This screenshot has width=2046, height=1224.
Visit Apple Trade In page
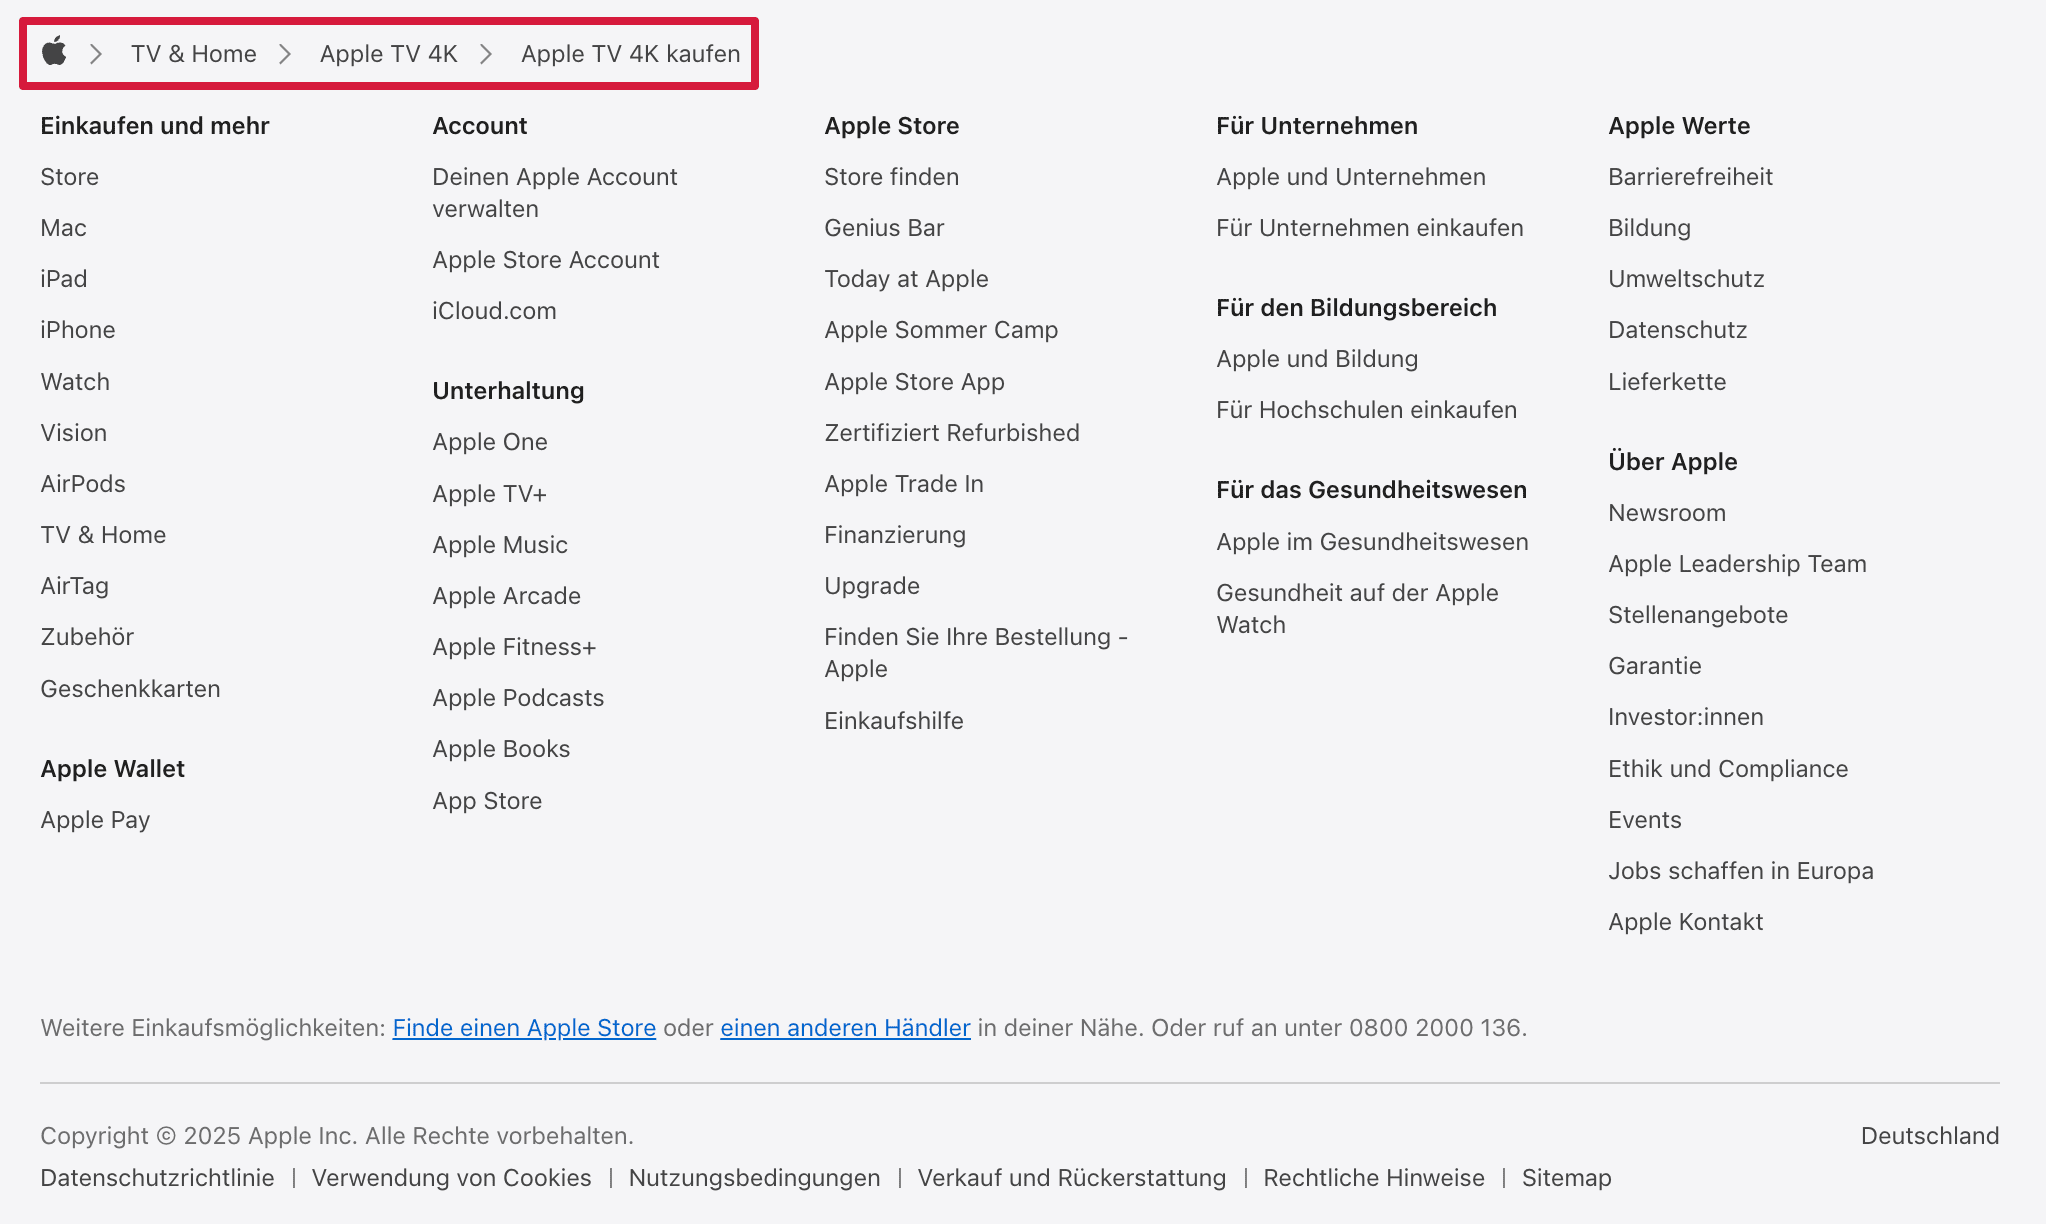[904, 484]
